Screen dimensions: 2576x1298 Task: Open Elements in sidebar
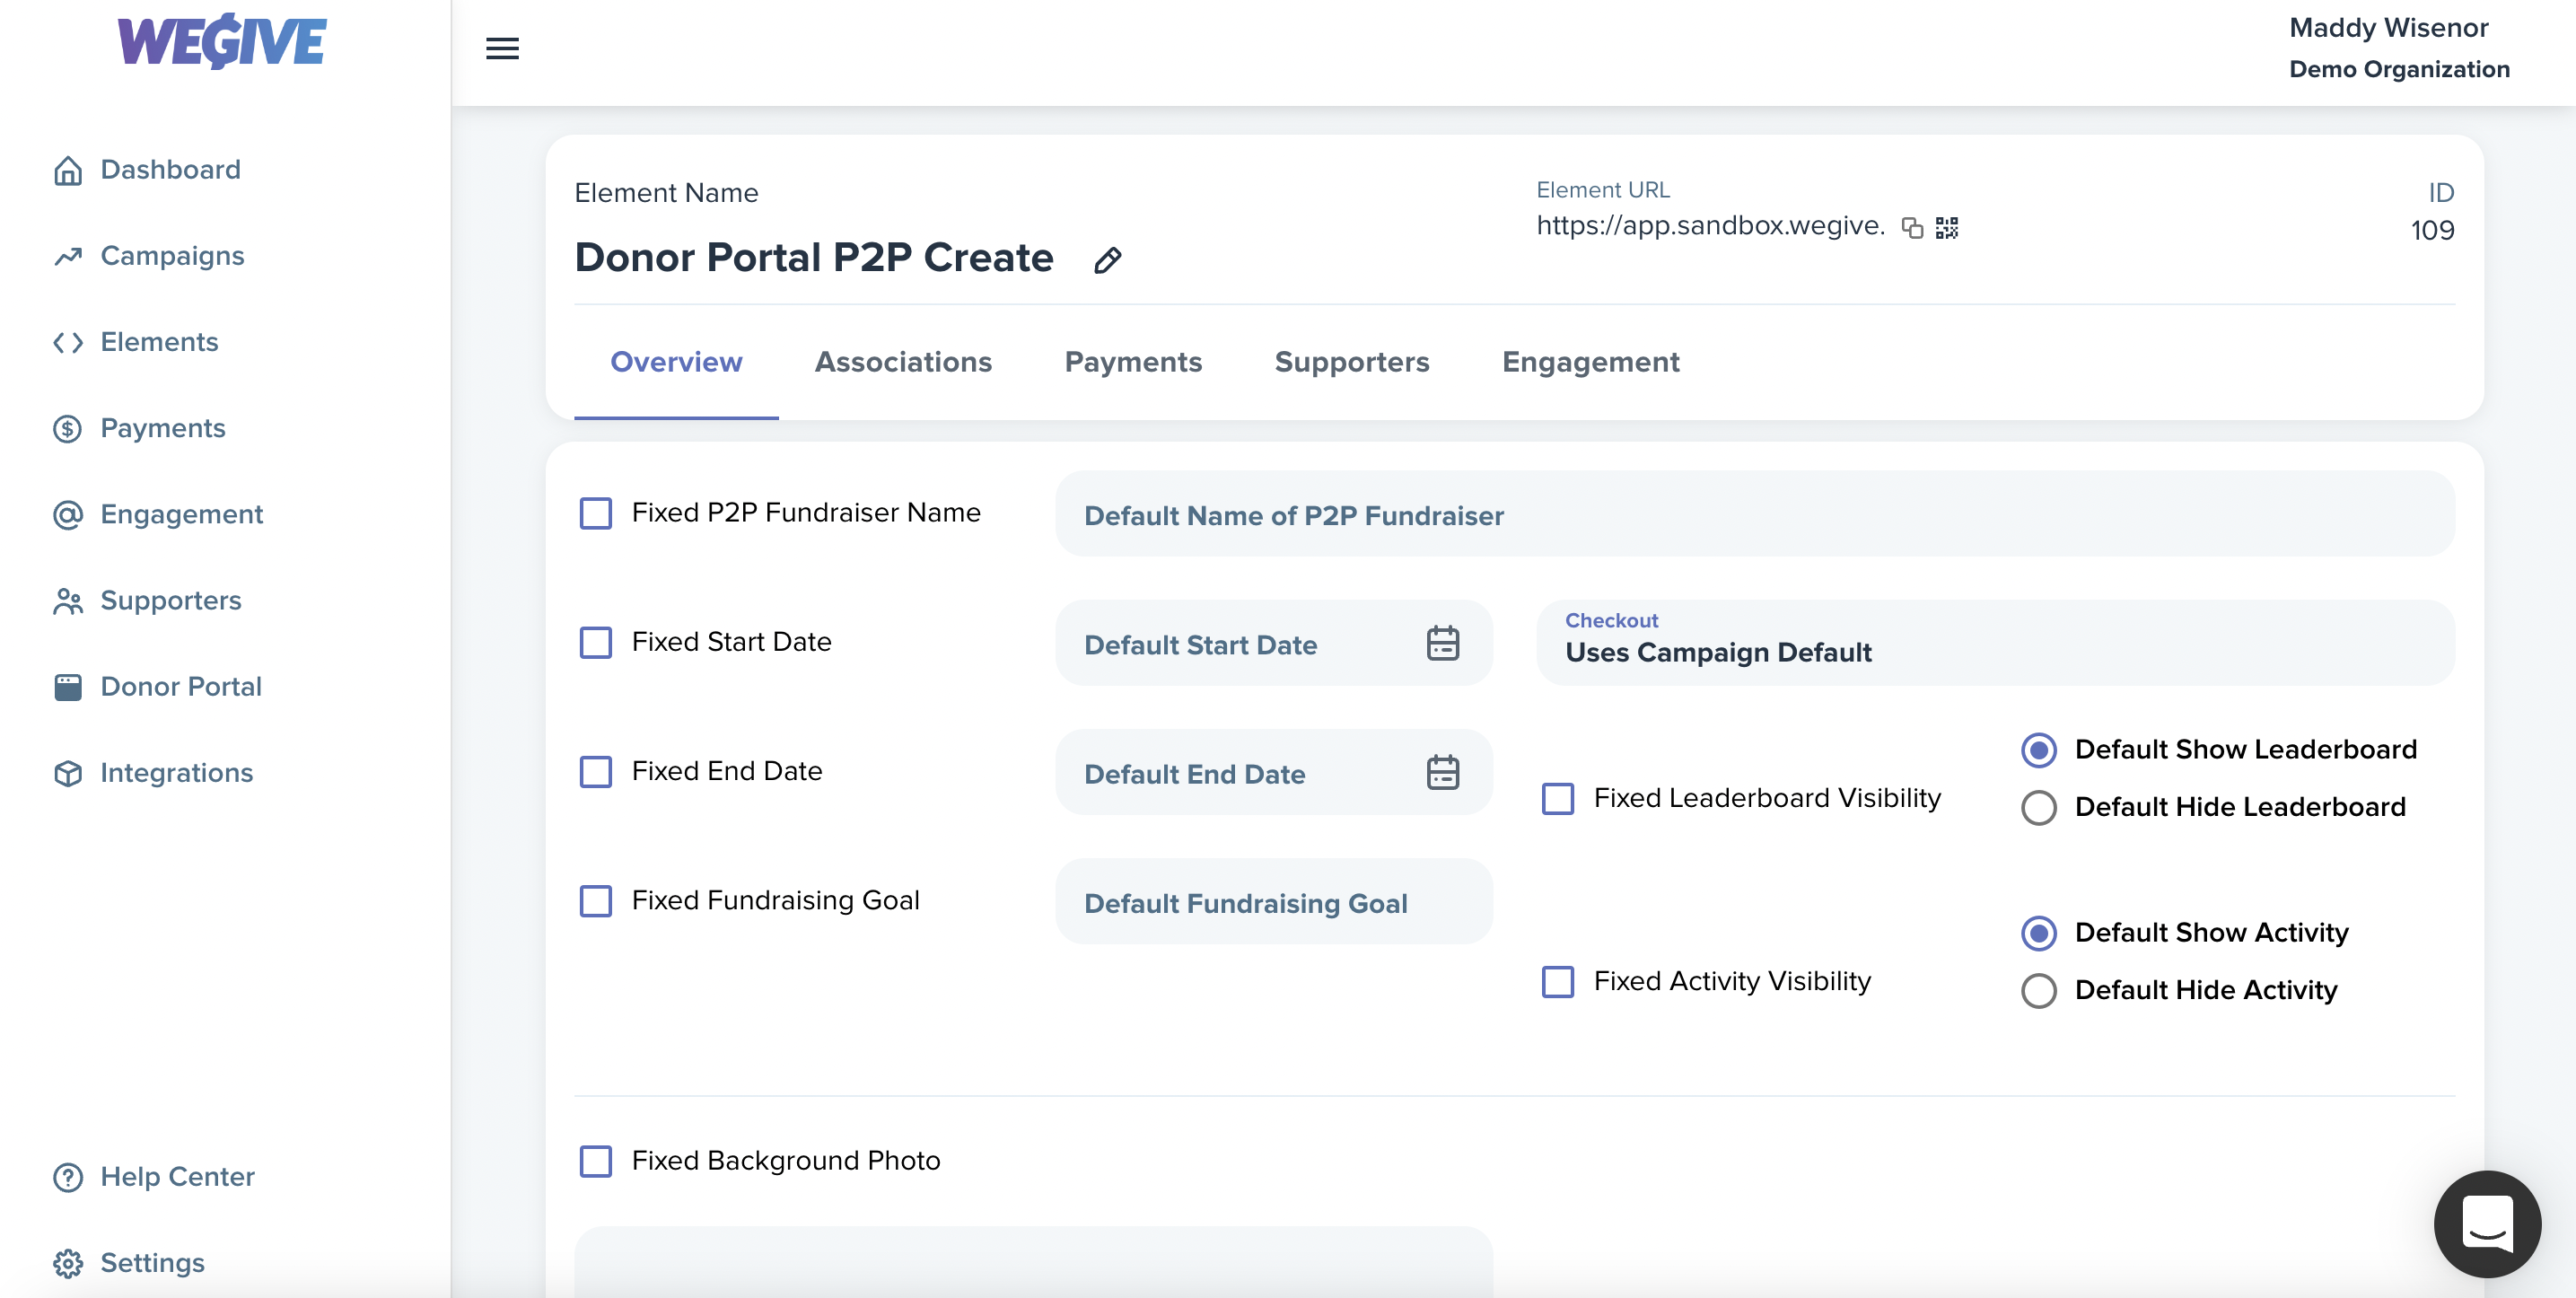[159, 342]
